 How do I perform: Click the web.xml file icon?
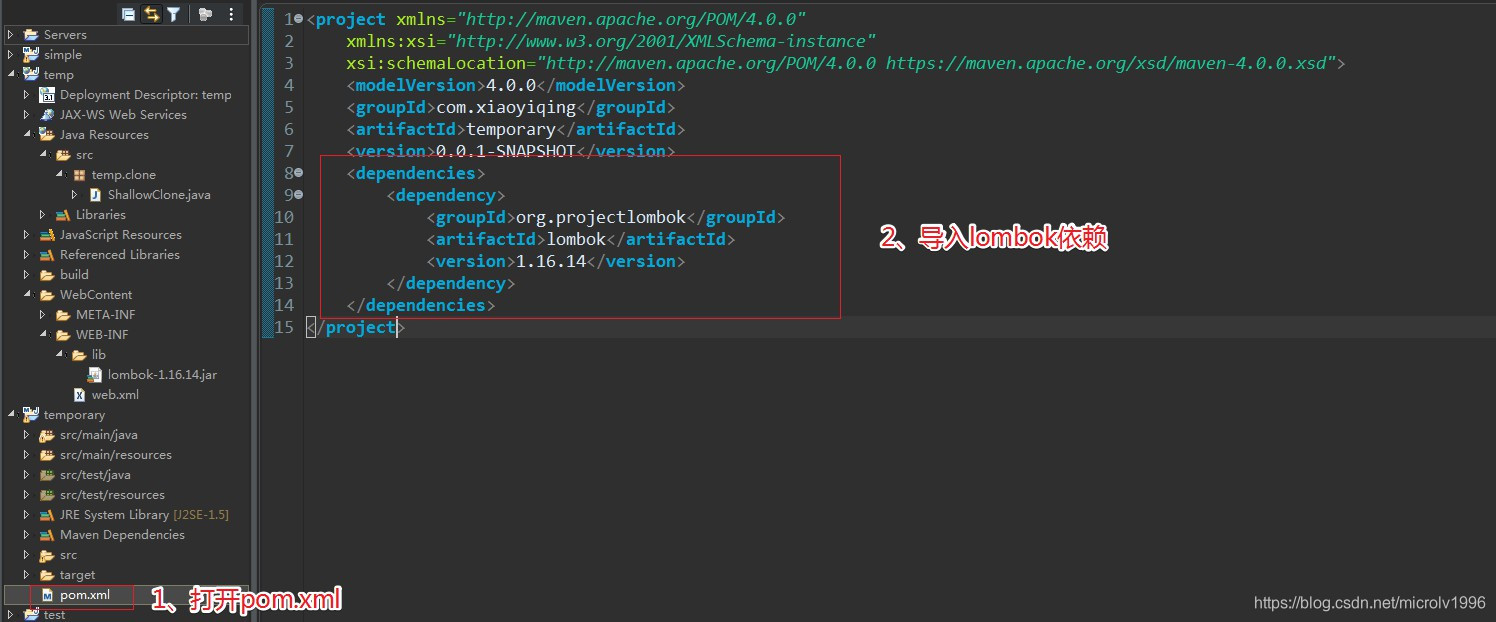[78, 395]
